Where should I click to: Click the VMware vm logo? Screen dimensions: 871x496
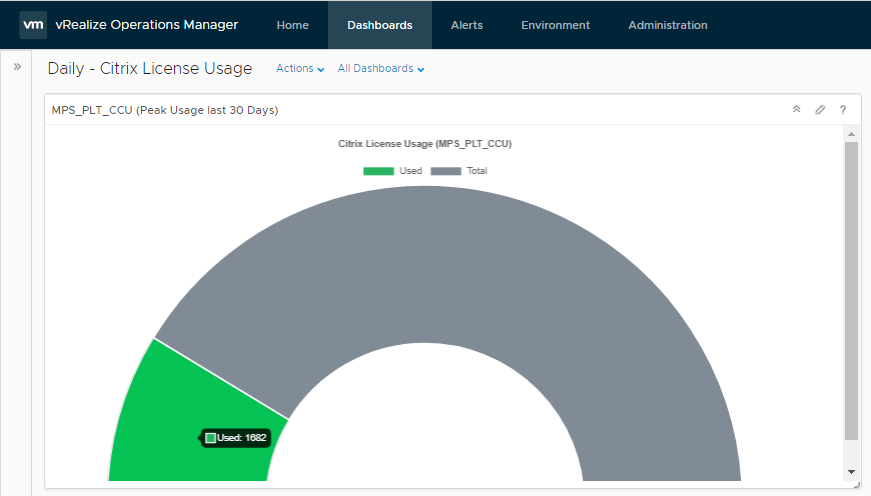33,25
